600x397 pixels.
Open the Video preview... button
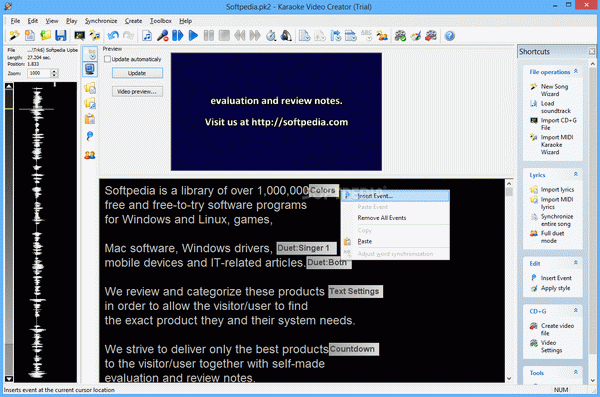pos(137,91)
